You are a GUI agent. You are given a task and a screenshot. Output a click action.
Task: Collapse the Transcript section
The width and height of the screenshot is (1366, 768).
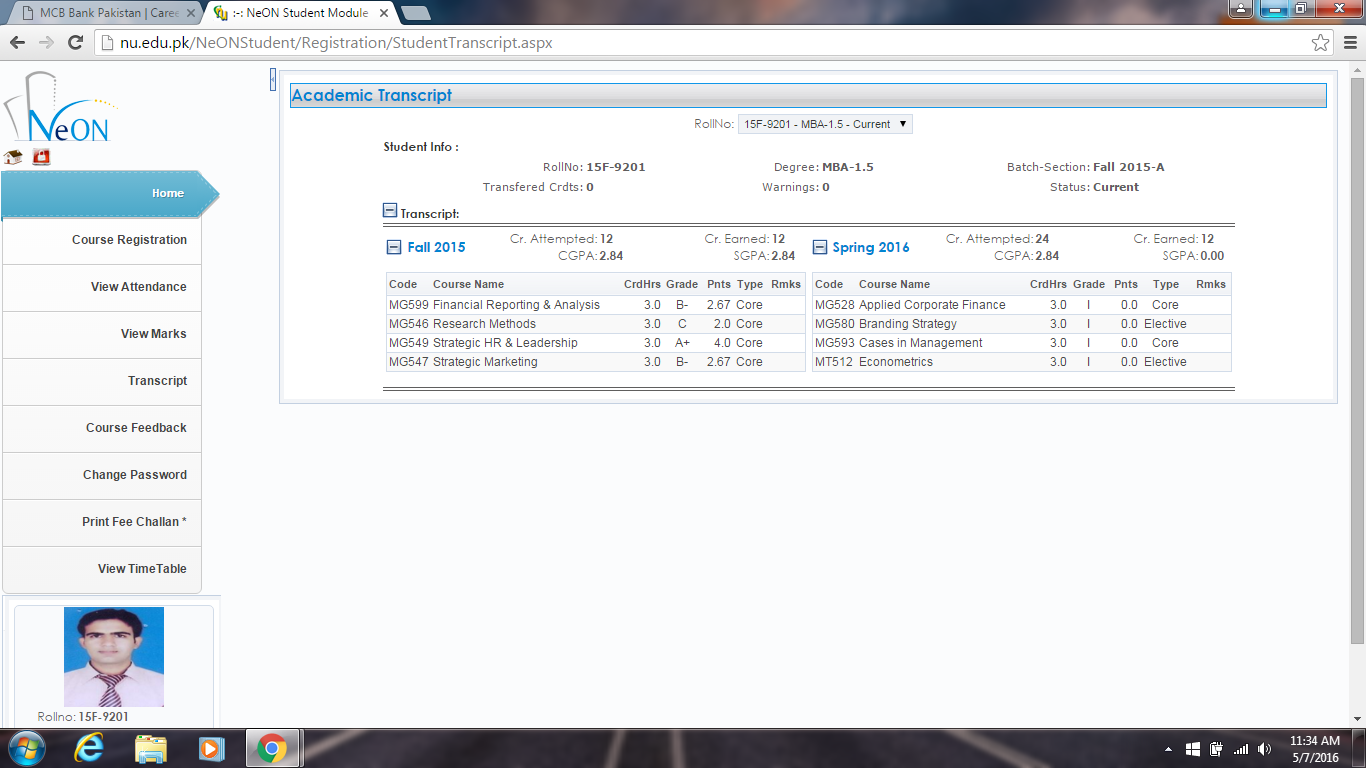click(390, 211)
